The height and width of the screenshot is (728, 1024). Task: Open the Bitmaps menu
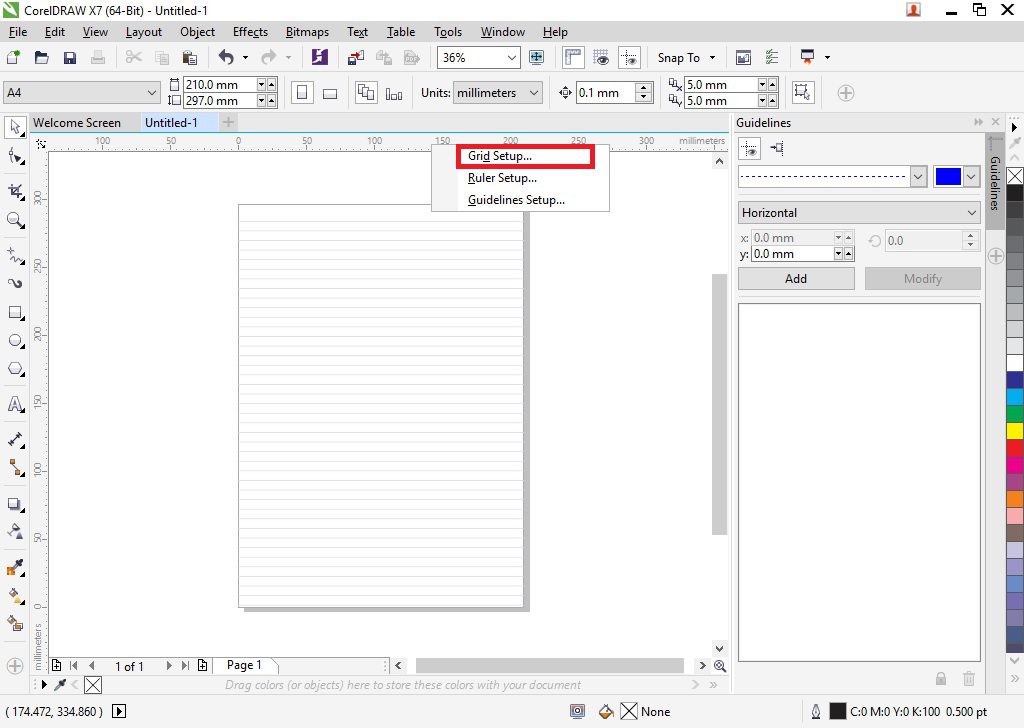[307, 32]
